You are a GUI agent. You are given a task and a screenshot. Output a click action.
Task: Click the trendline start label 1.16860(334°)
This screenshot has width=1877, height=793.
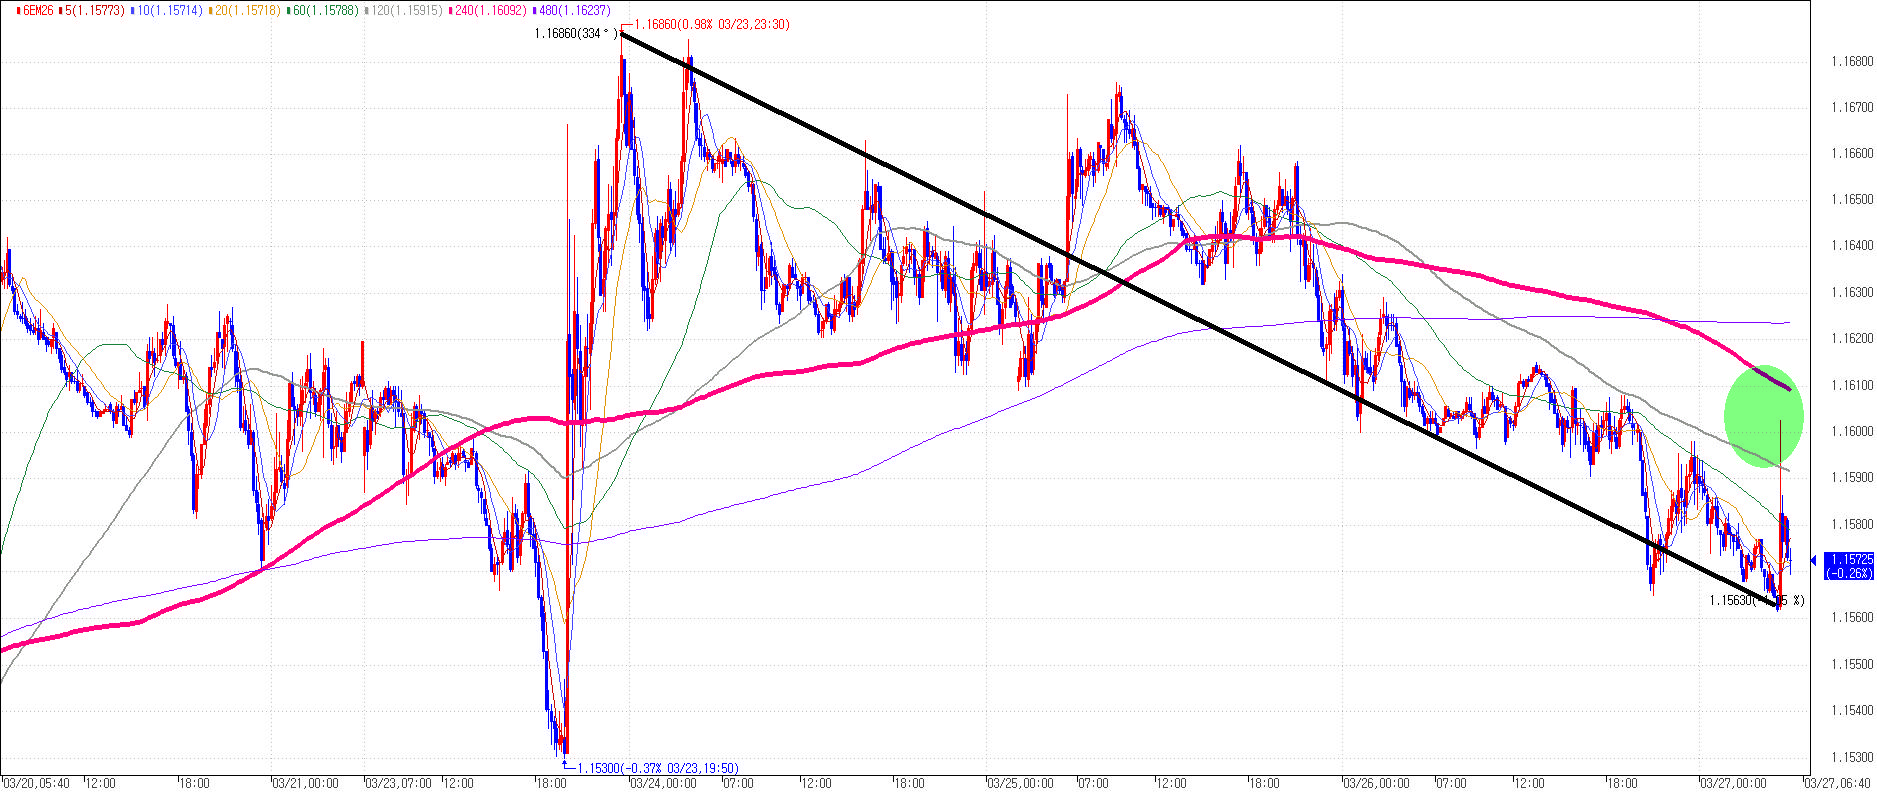(575, 34)
